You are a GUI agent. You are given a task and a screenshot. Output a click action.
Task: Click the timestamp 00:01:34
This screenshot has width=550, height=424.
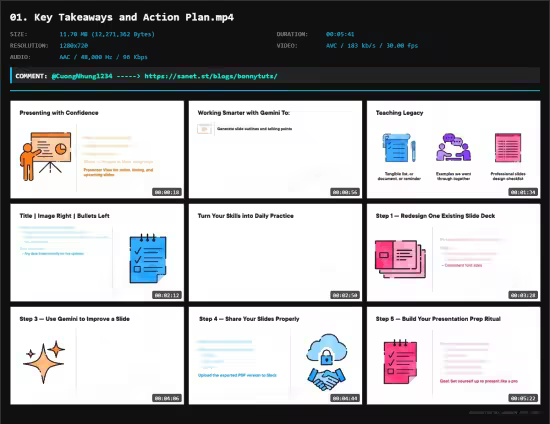(523, 192)
